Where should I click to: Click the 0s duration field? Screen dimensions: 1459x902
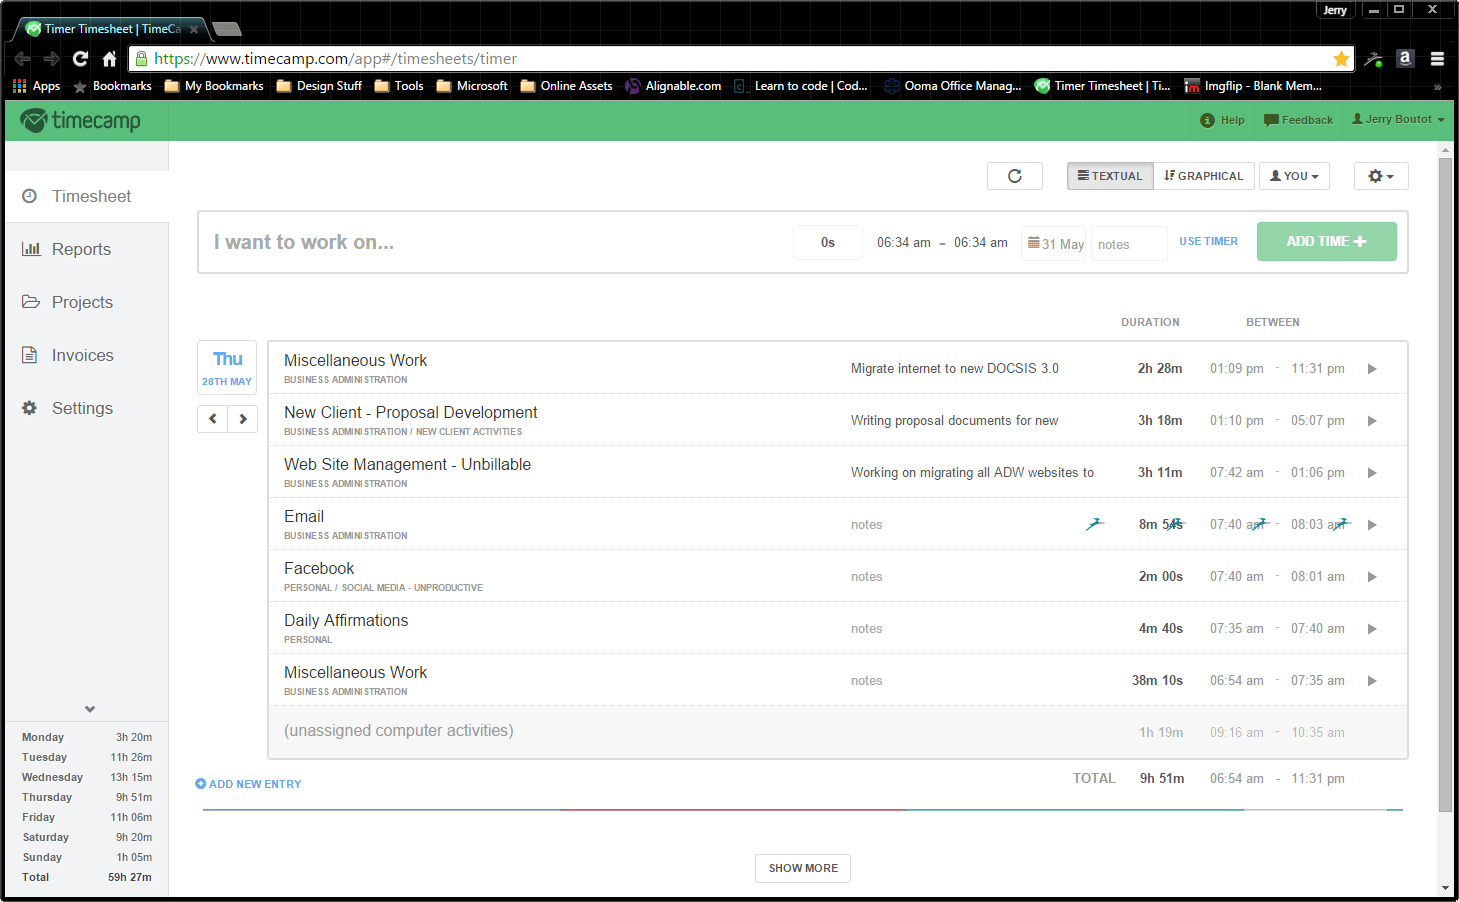click(828, 243)
